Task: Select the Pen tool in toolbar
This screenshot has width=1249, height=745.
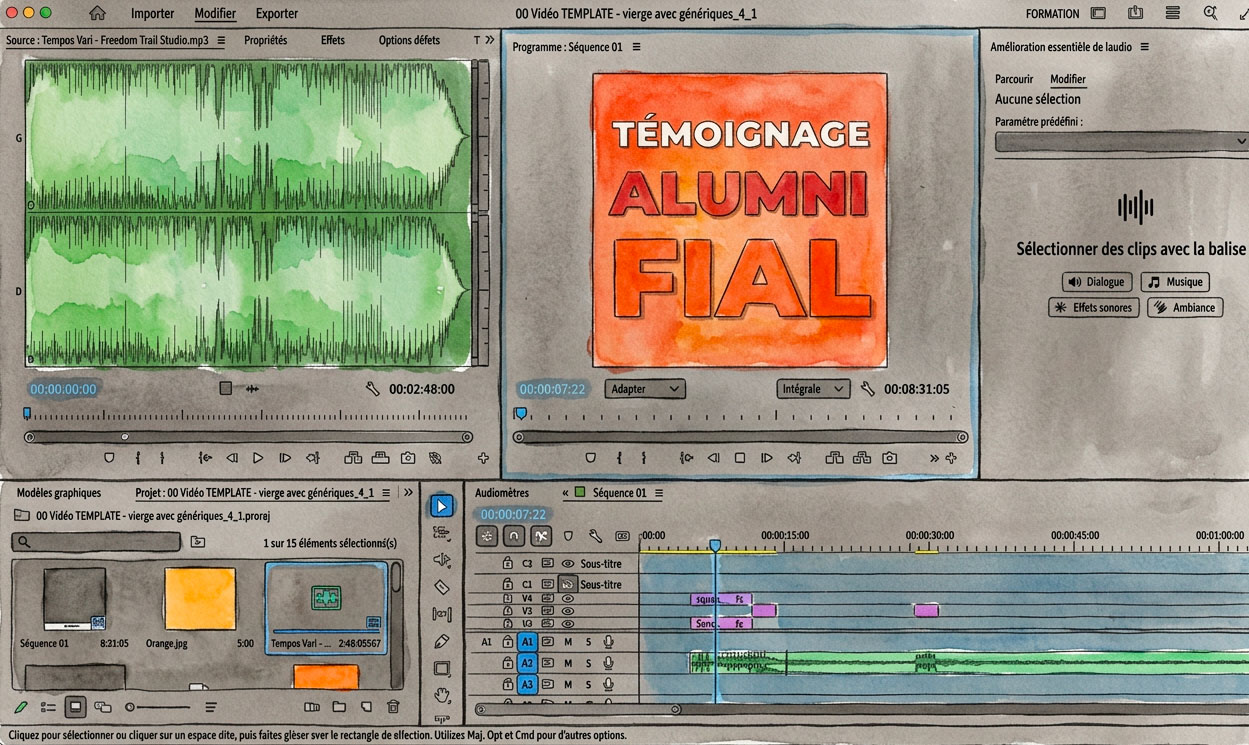Action: tap(441, 641)
